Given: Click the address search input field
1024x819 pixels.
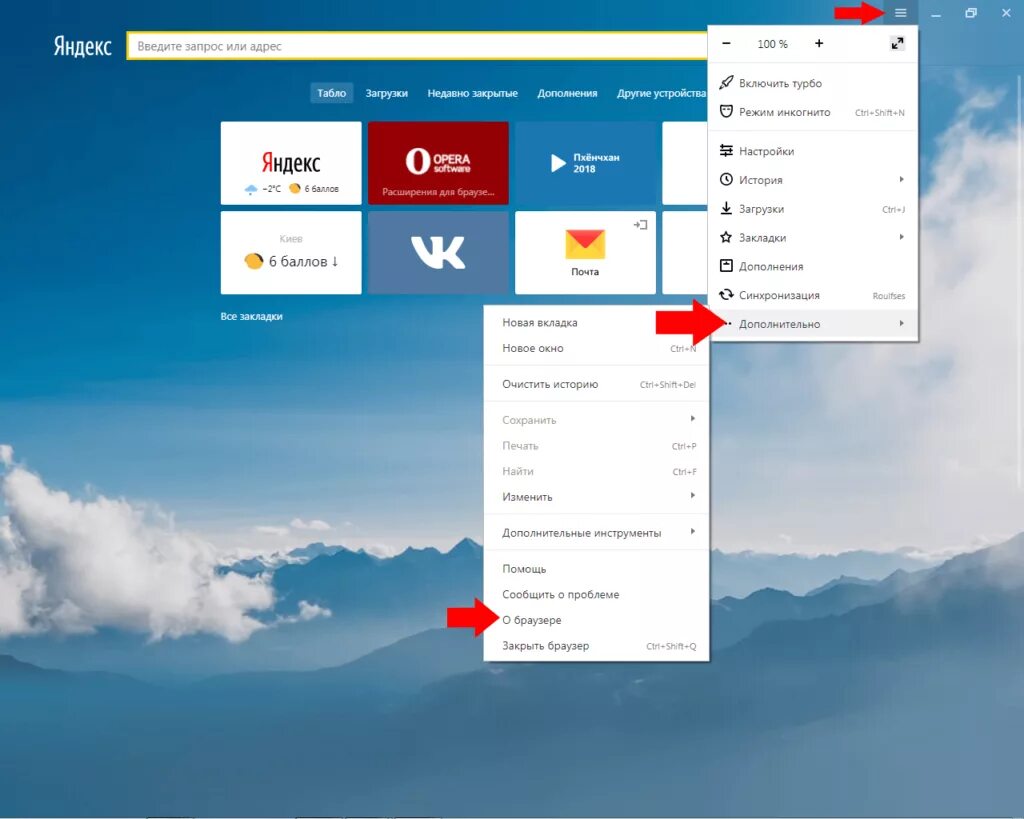Looking at the screenshot, I should (x=418, y=46).
